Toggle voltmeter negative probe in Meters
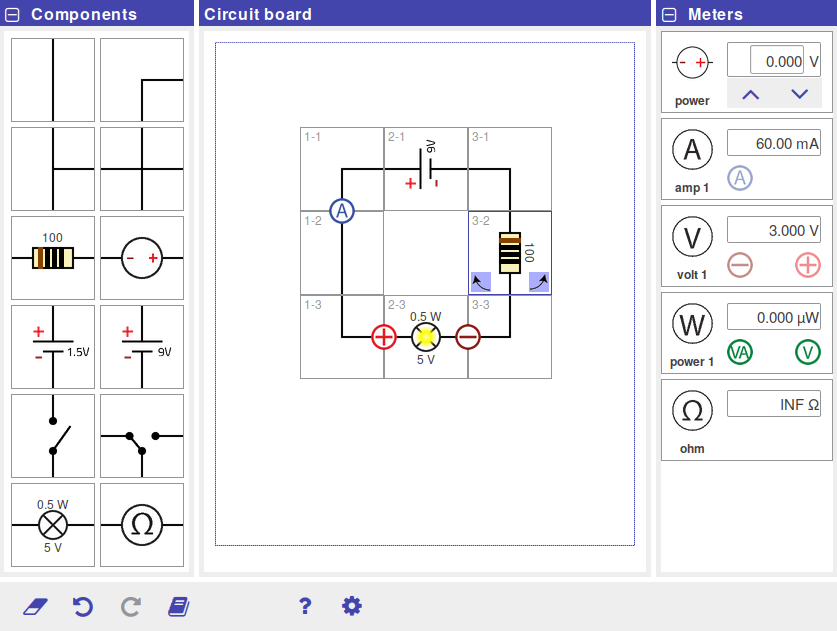Screen dimensions: 837x631 coord(740,265)
